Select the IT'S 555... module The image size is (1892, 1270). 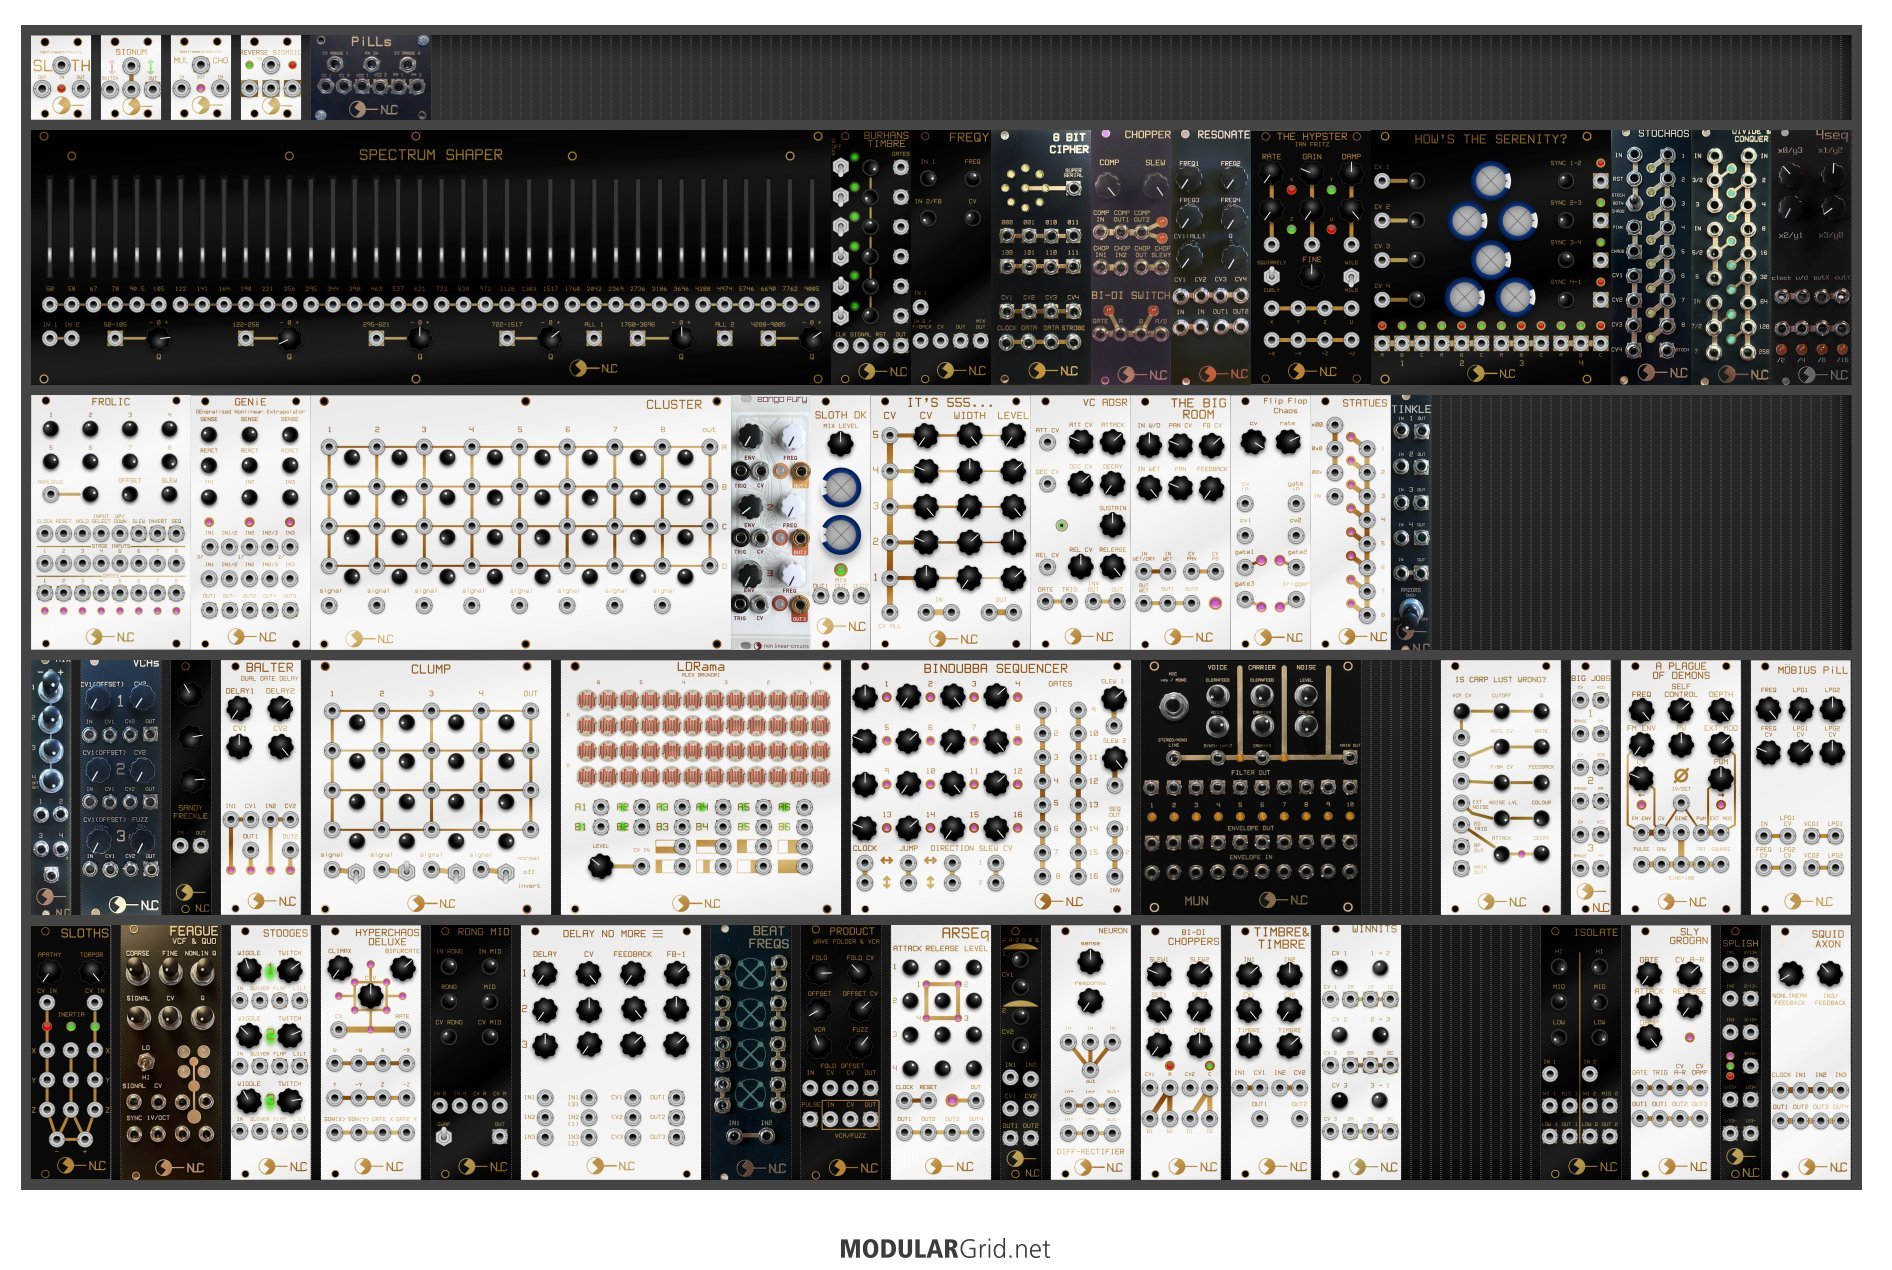coord(951,522)
